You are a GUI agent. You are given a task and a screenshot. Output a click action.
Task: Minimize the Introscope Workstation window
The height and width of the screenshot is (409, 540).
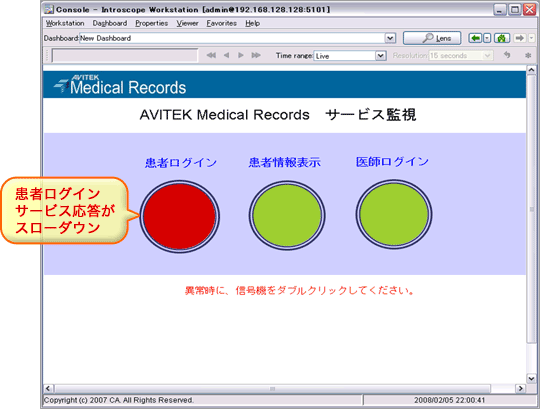[499, 9]
